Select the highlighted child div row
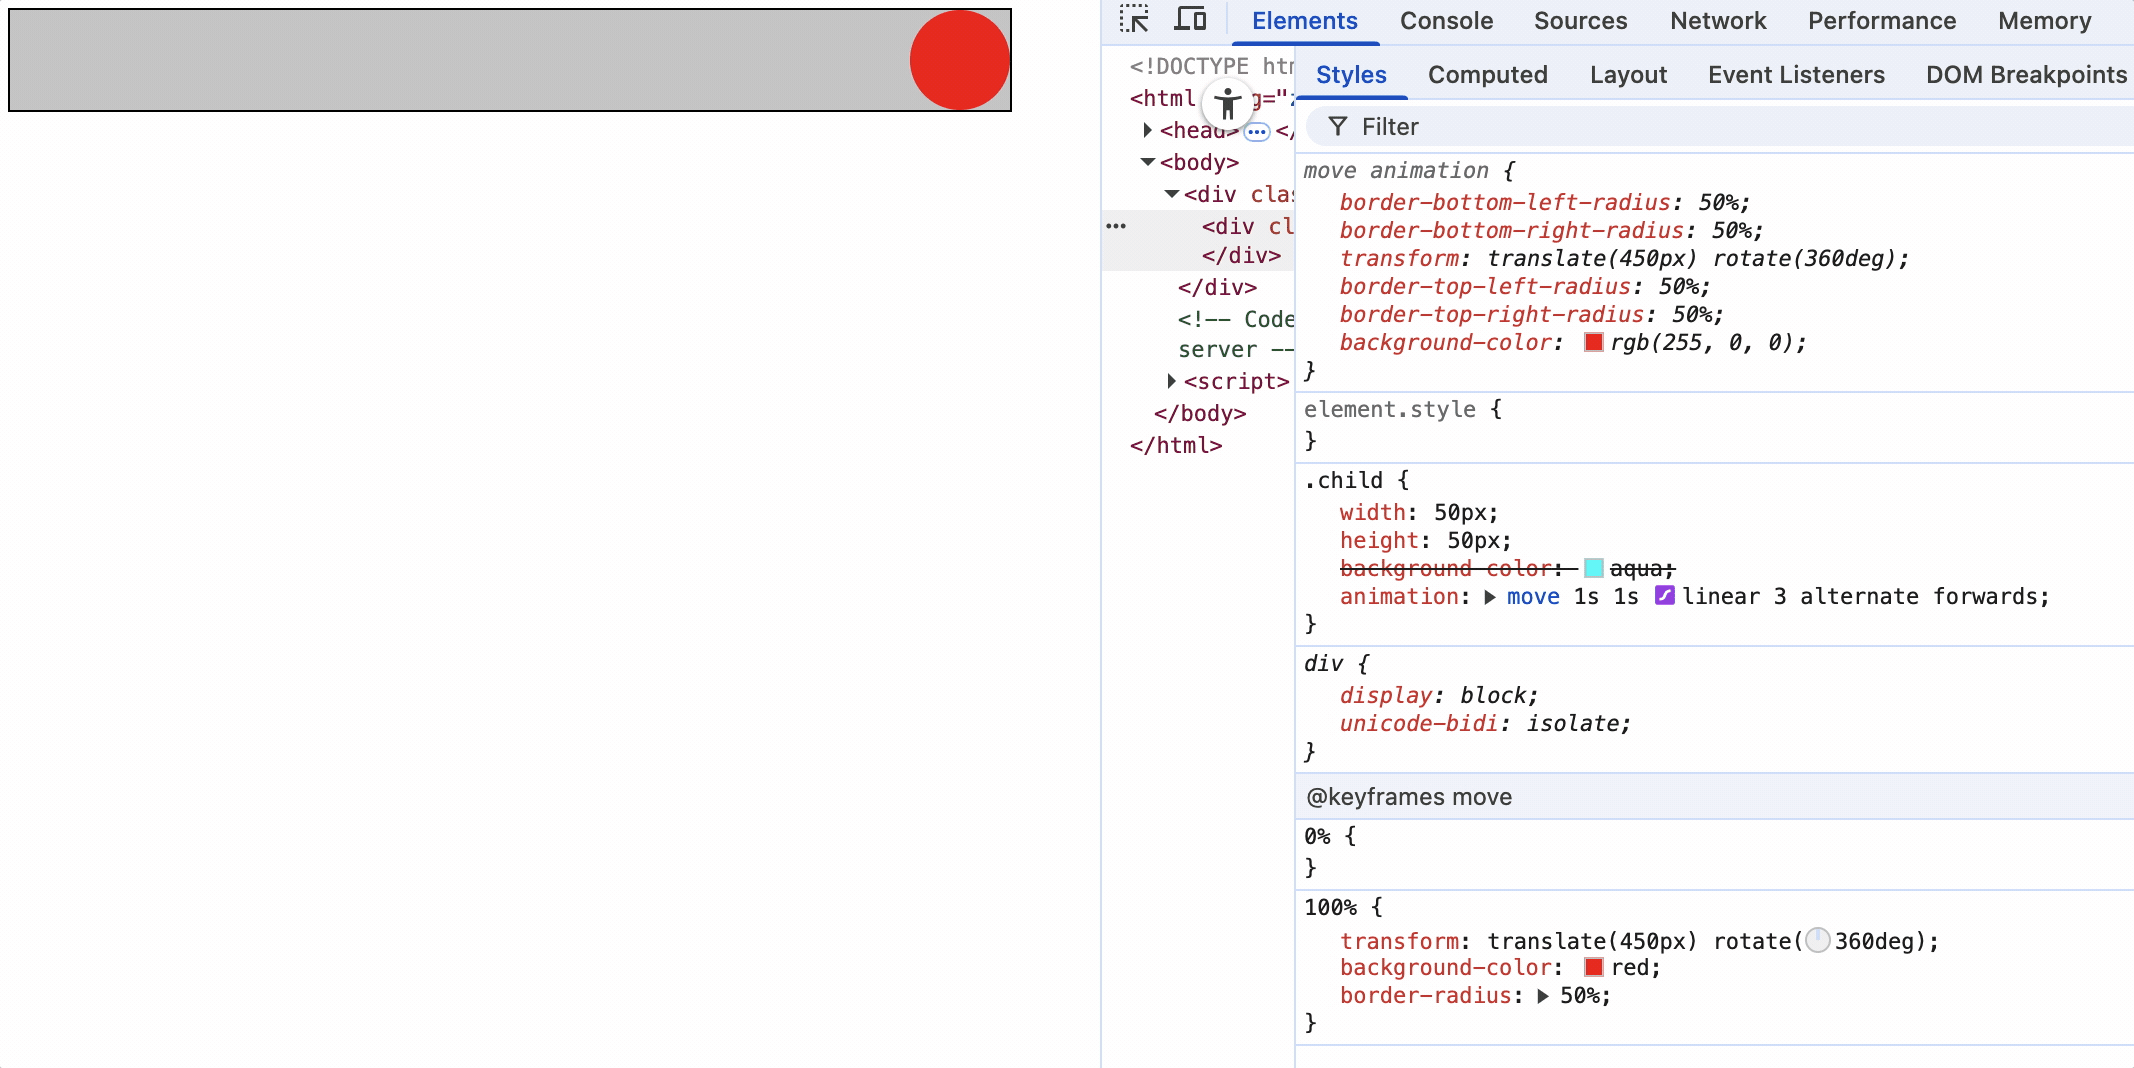The width and height of the screenshot is (2134, 1068). coord(1198,241)
